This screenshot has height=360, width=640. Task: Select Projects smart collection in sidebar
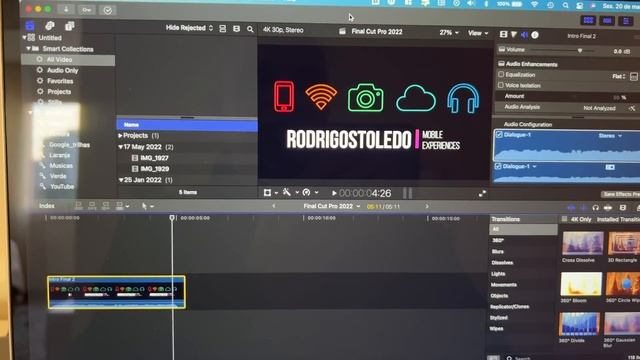59,91
